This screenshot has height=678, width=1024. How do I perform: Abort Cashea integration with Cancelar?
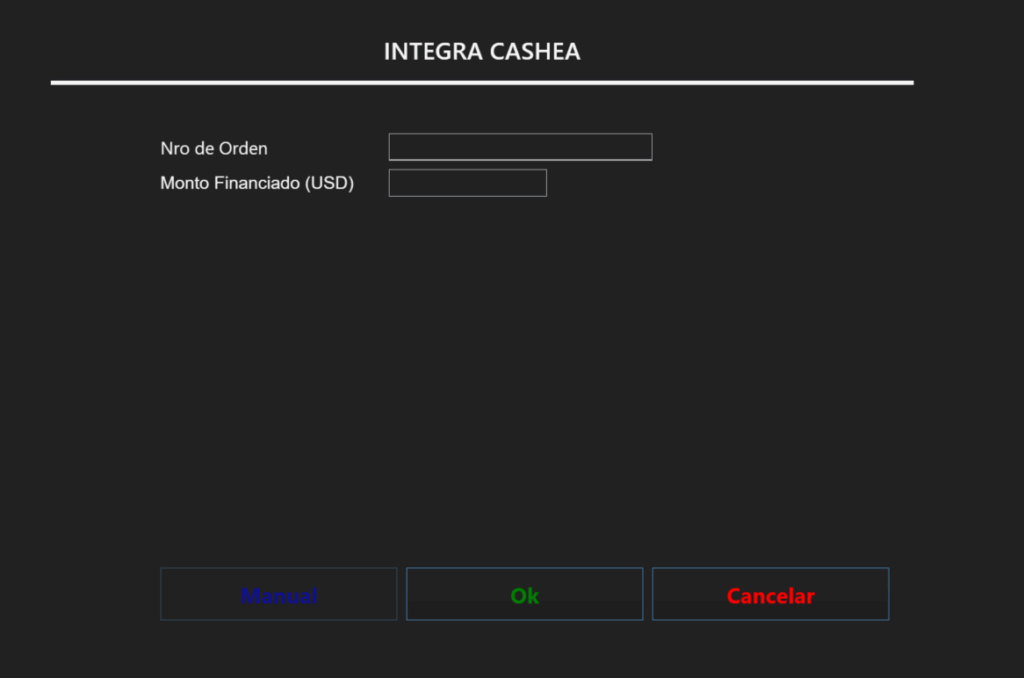771,594
